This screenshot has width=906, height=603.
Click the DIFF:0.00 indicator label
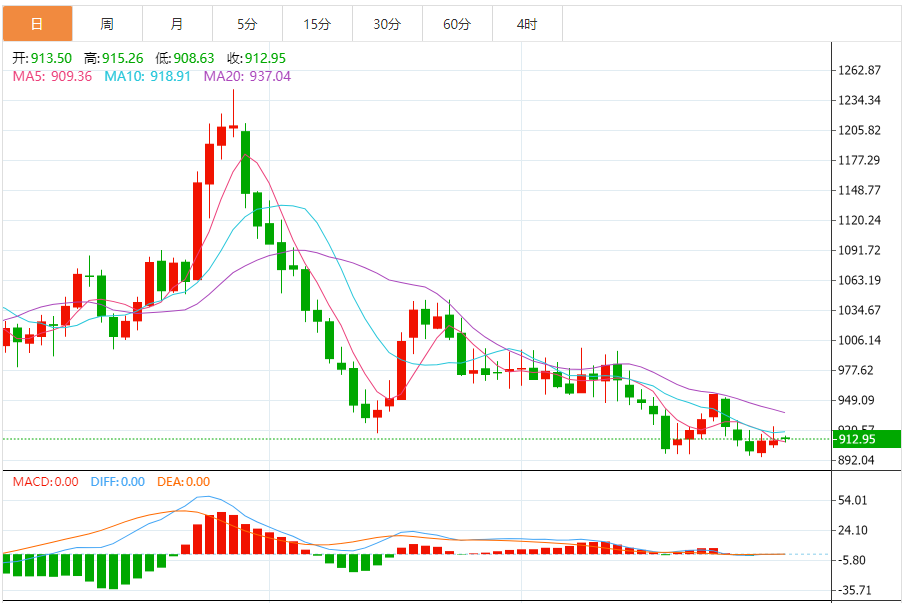pos(118,482)
